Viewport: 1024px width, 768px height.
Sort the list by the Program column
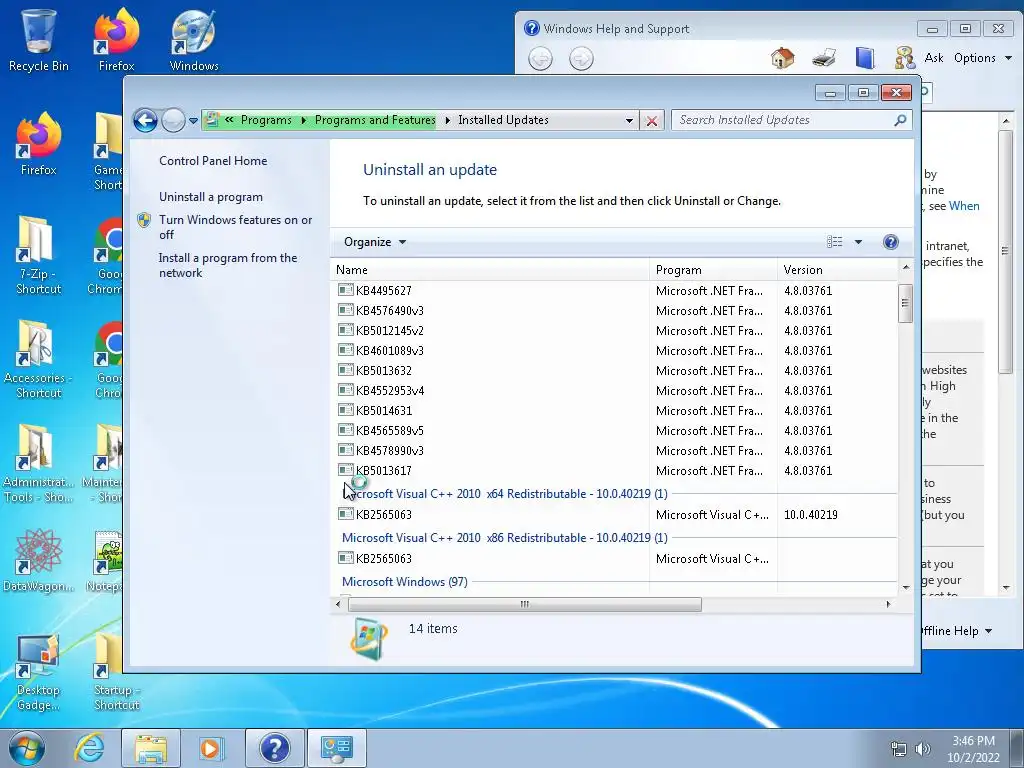tap(713, 270)
